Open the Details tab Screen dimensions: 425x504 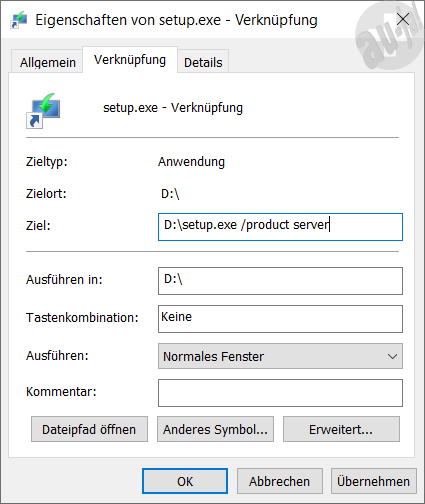(203, 62)
